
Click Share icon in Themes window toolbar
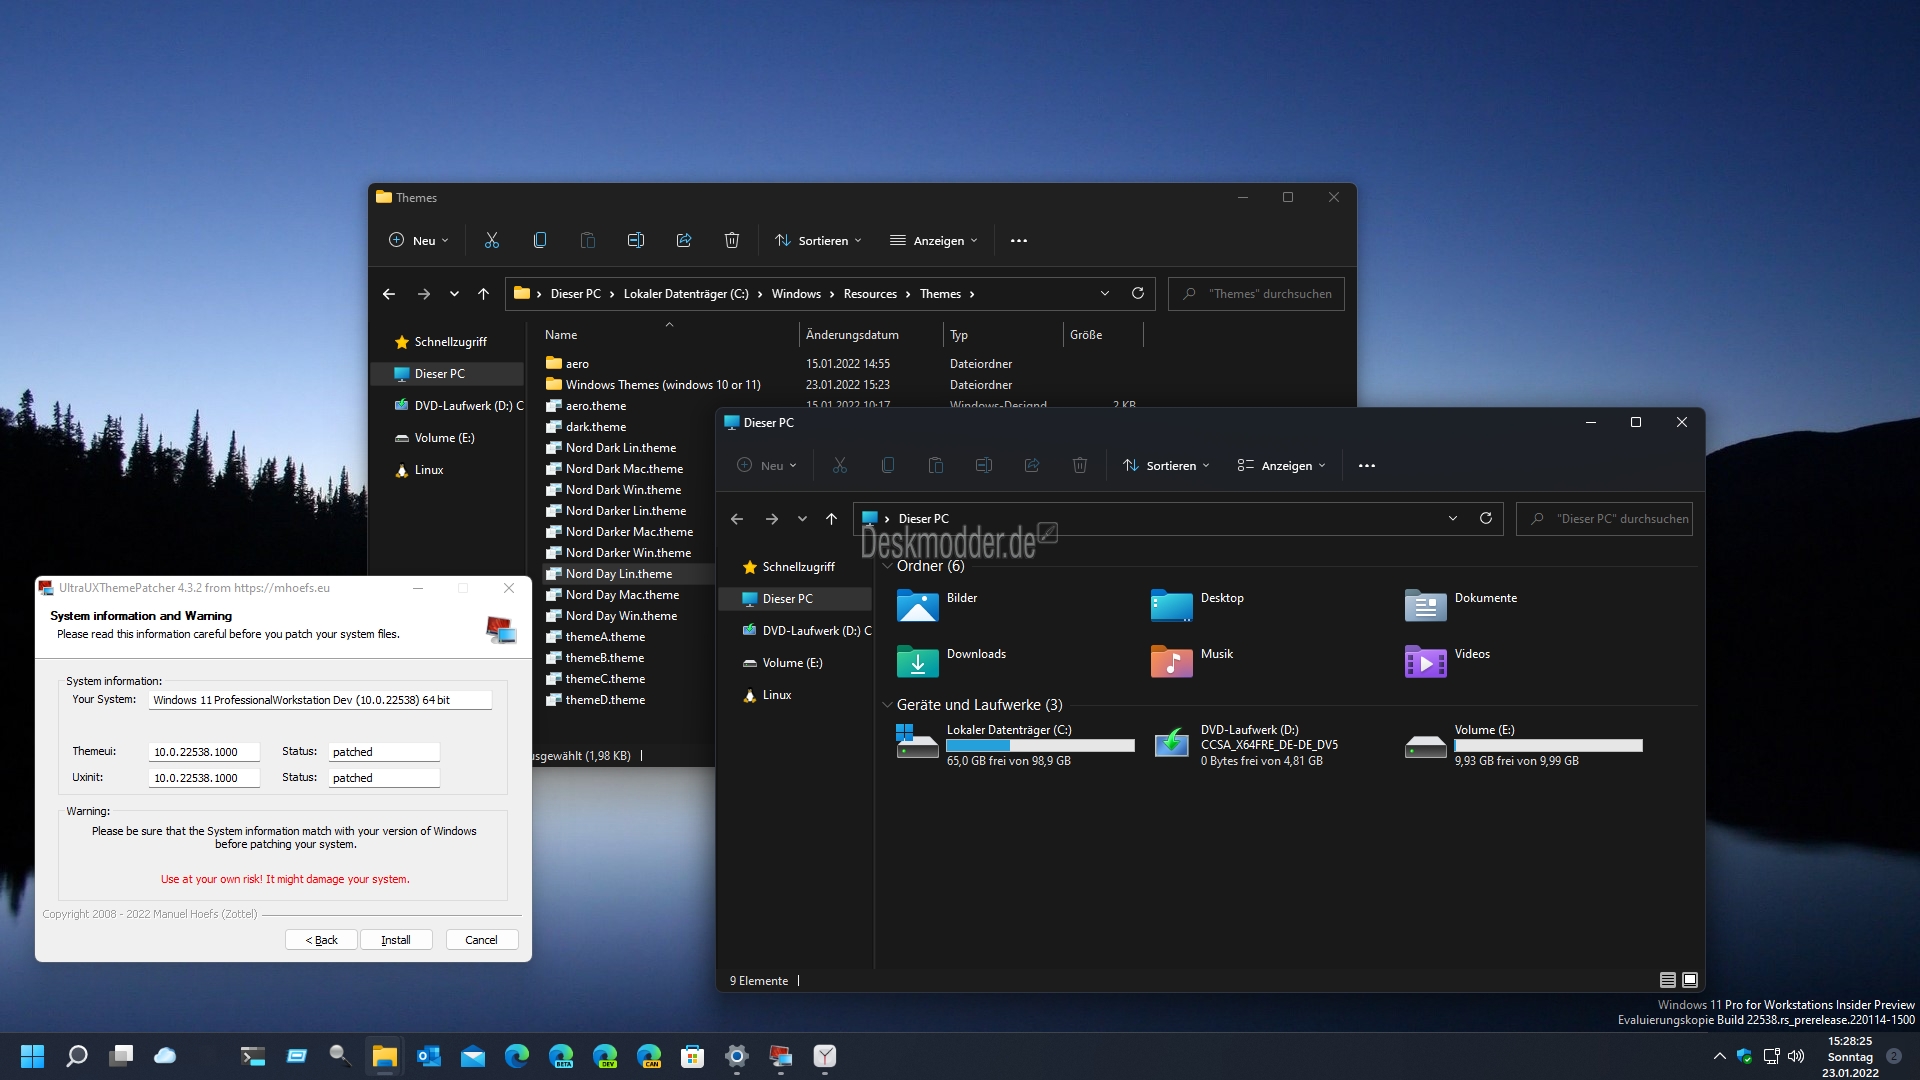pyautogui.click(x=684, y=240)
